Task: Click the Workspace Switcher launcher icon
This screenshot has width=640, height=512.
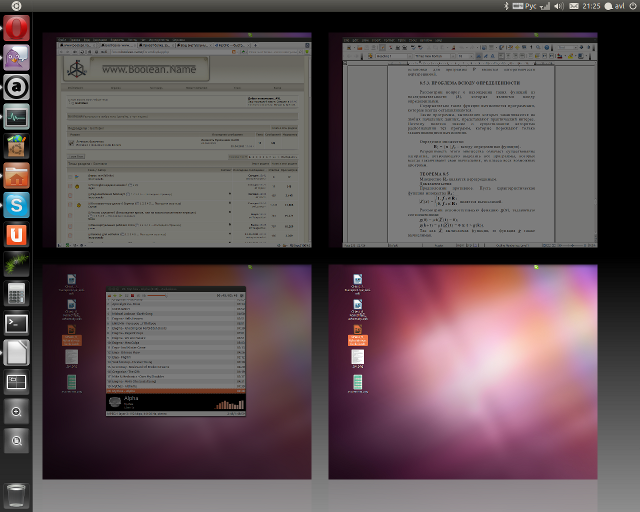Action: (17, 381)
